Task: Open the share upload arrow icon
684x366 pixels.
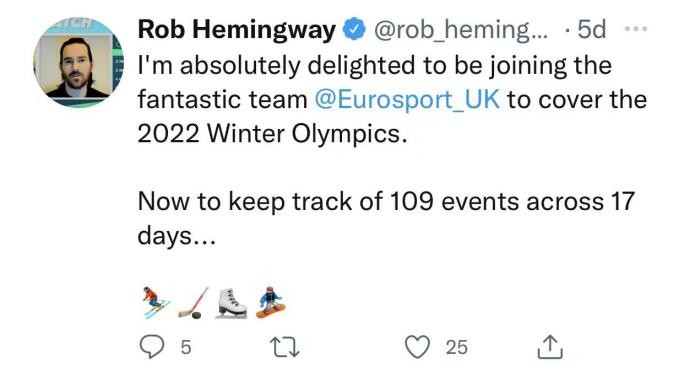Action: coord(550,347)
